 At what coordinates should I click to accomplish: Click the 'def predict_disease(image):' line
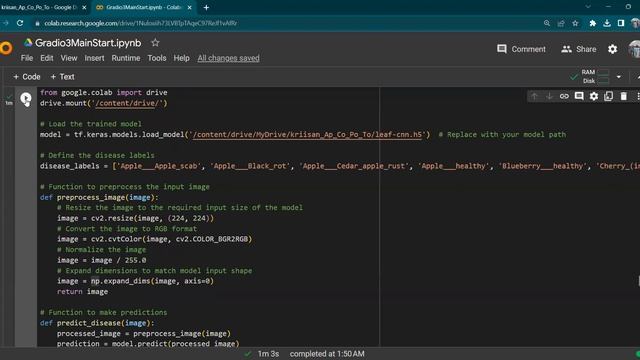(x=97, y=323)
